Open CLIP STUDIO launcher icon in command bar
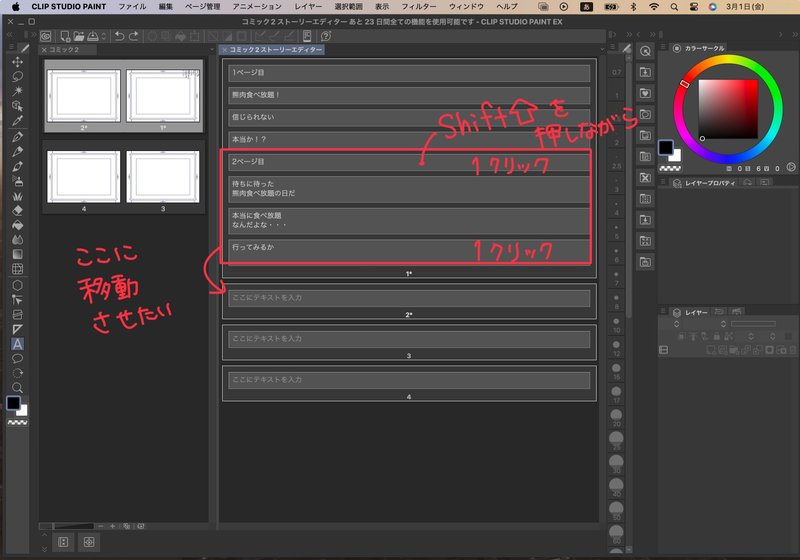Viewport: 800px width, 560px height. click(x=46, y=36)
